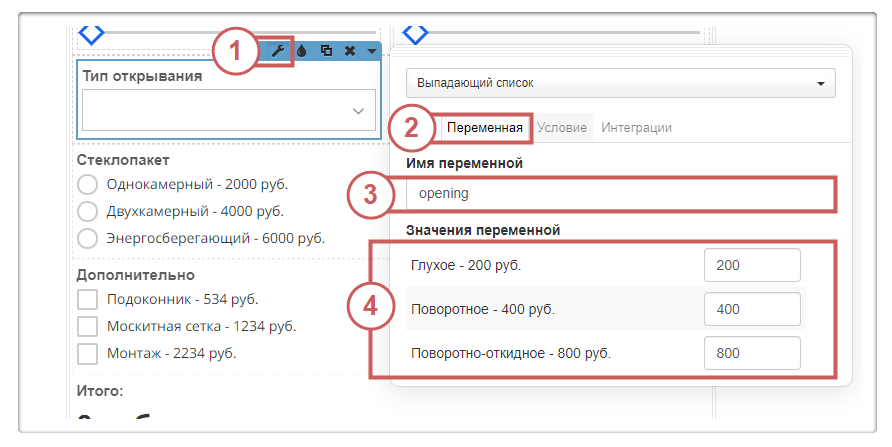Delete the element with the X icon
Screen dimensions: 892x447
point(350,51)
